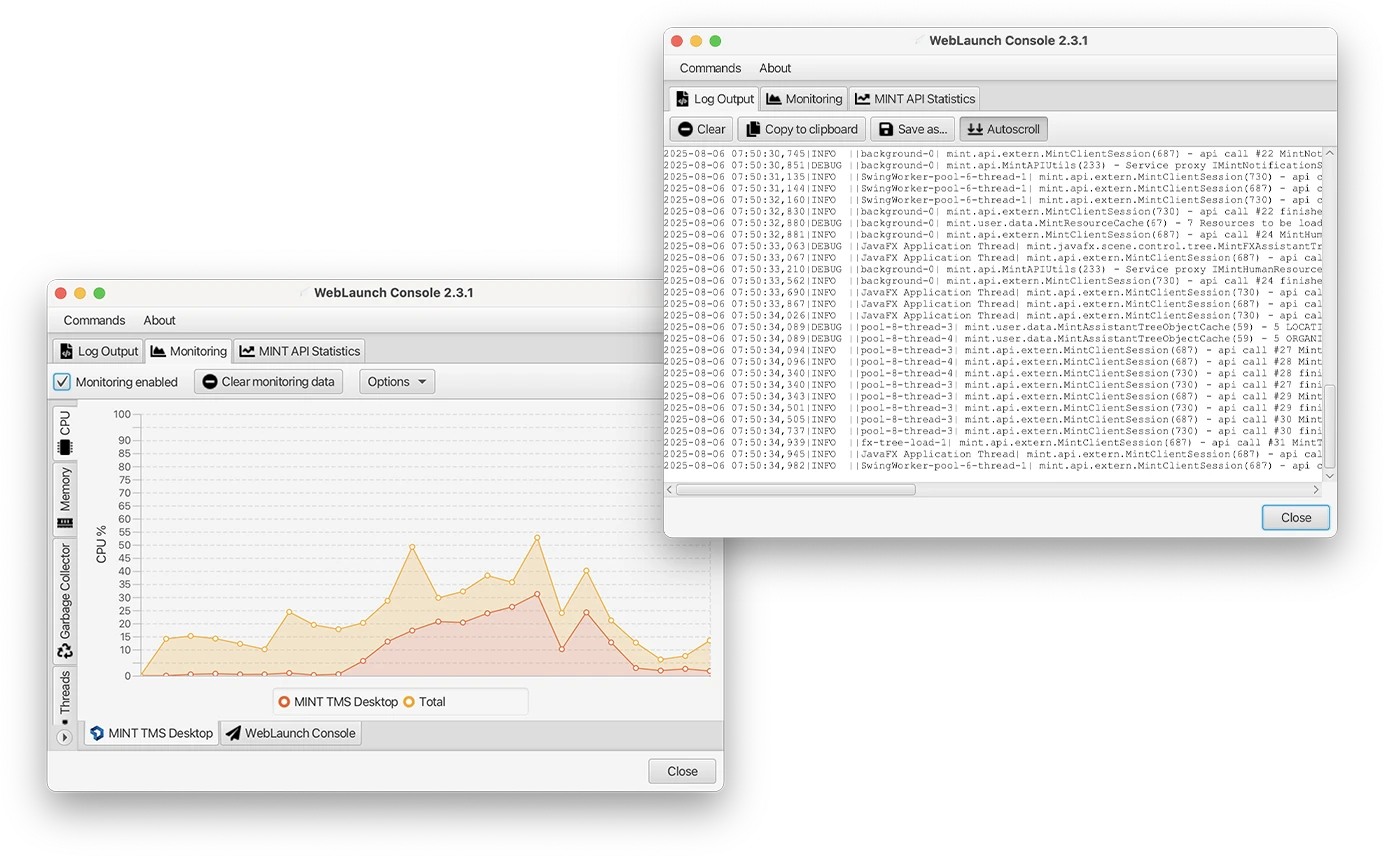
Task: Open Commands menu in right window
Action: point(710,68)
